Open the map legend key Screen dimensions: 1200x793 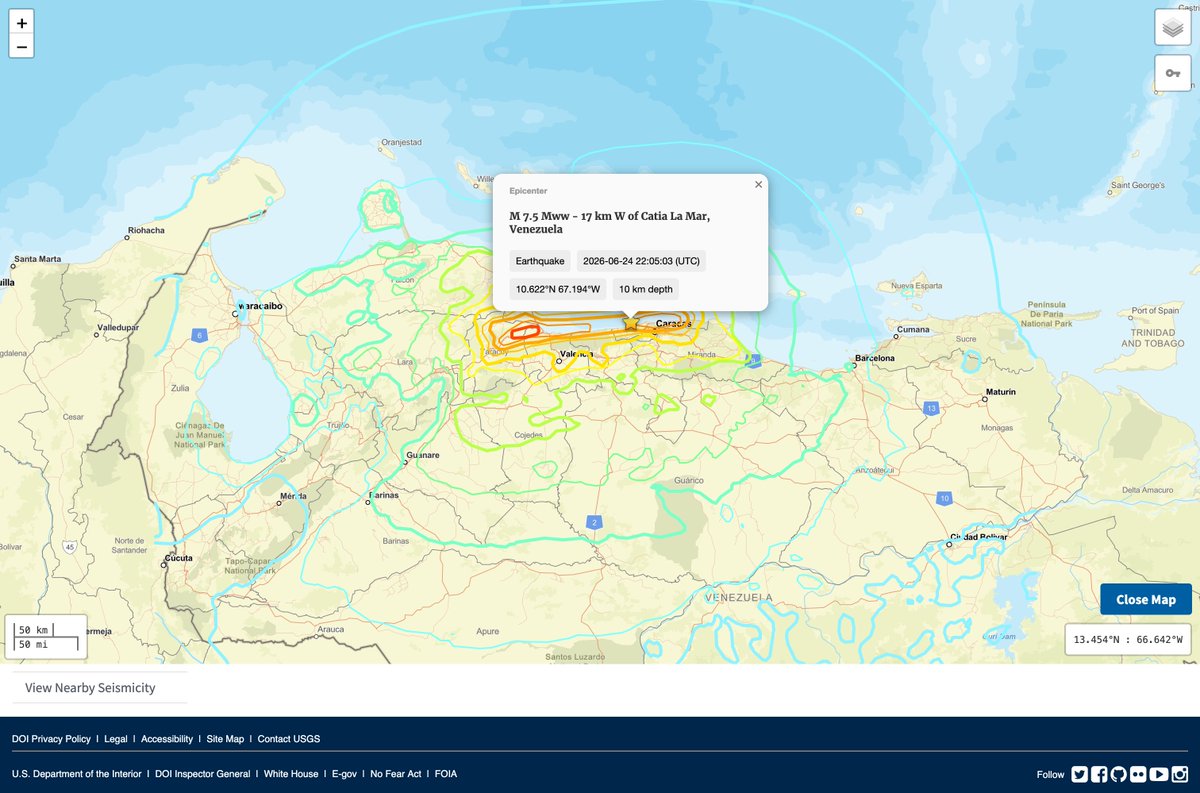[1172, 74]
